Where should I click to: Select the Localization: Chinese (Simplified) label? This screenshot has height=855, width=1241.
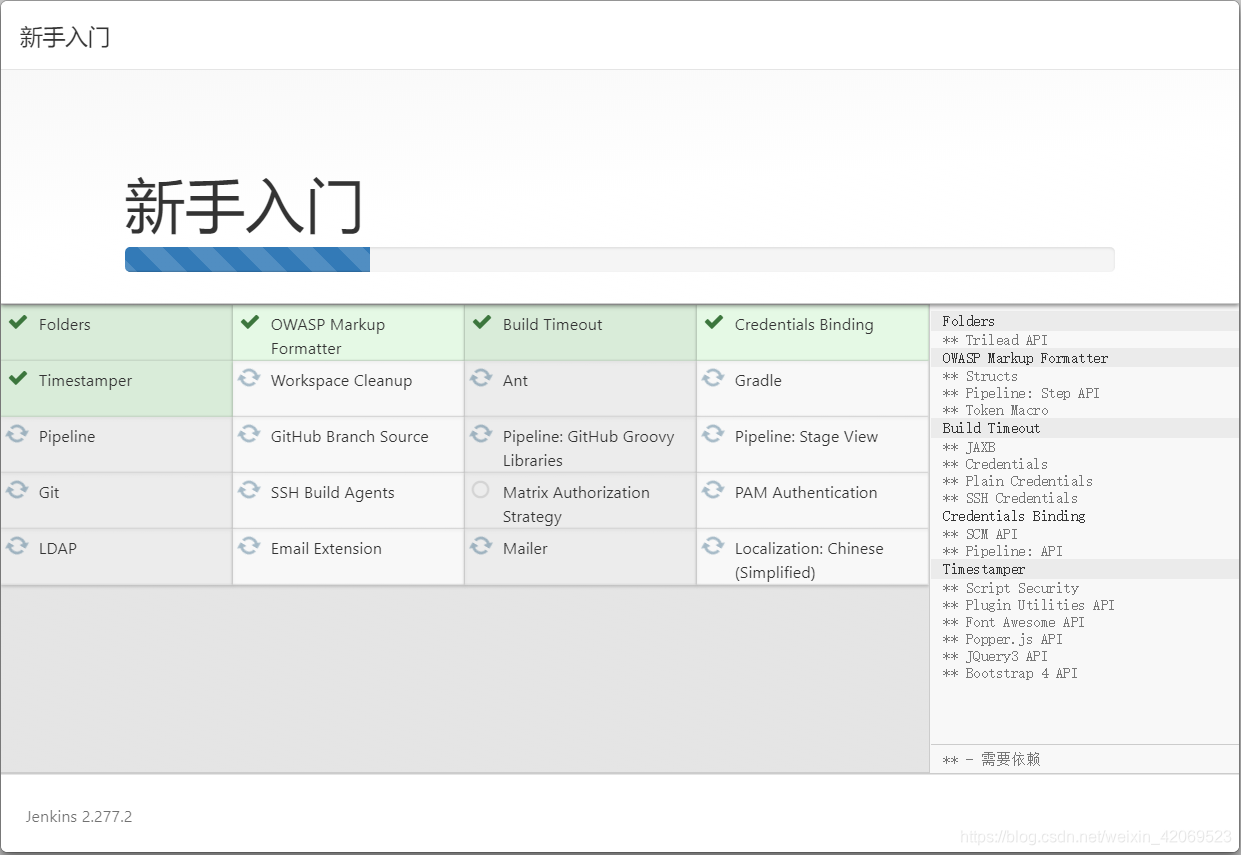click(809, 561)
